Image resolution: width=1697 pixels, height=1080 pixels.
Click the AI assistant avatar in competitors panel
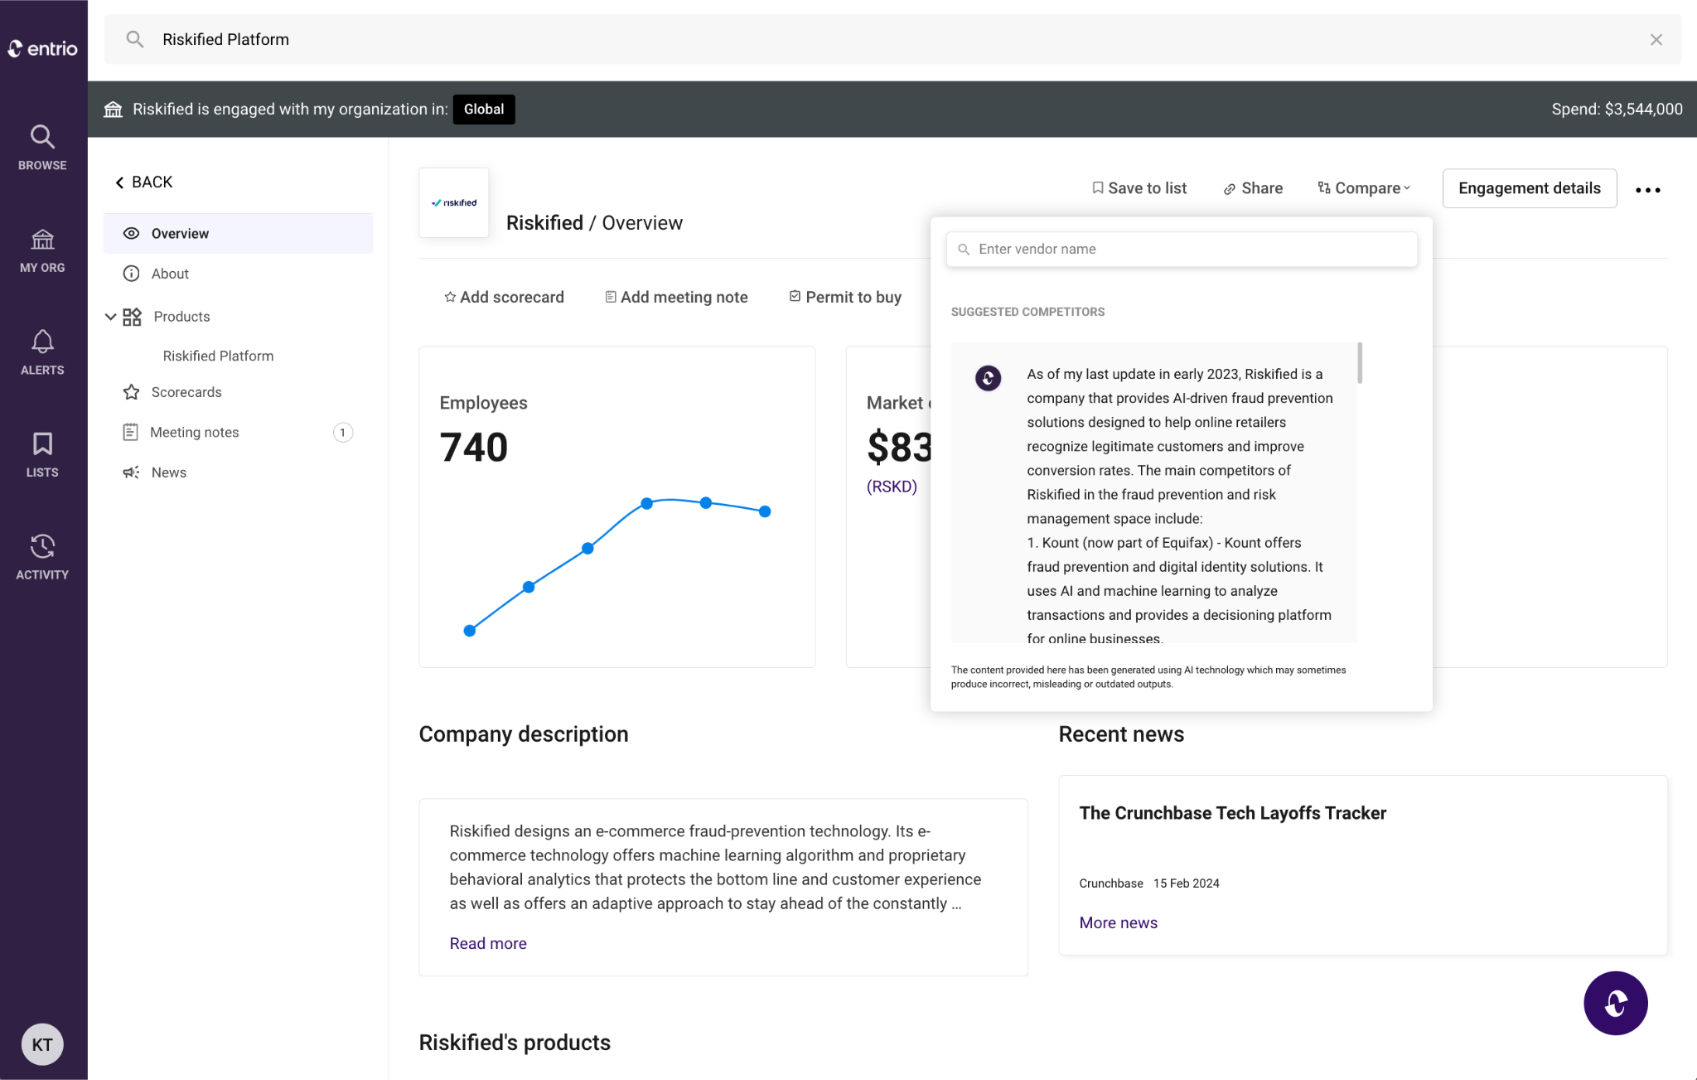coord(988,378)
